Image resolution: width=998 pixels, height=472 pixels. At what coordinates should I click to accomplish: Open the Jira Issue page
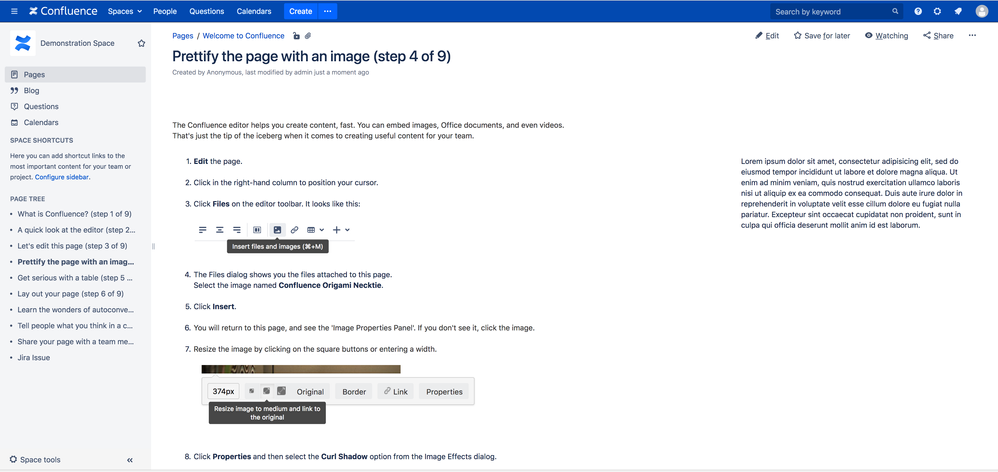34,357
